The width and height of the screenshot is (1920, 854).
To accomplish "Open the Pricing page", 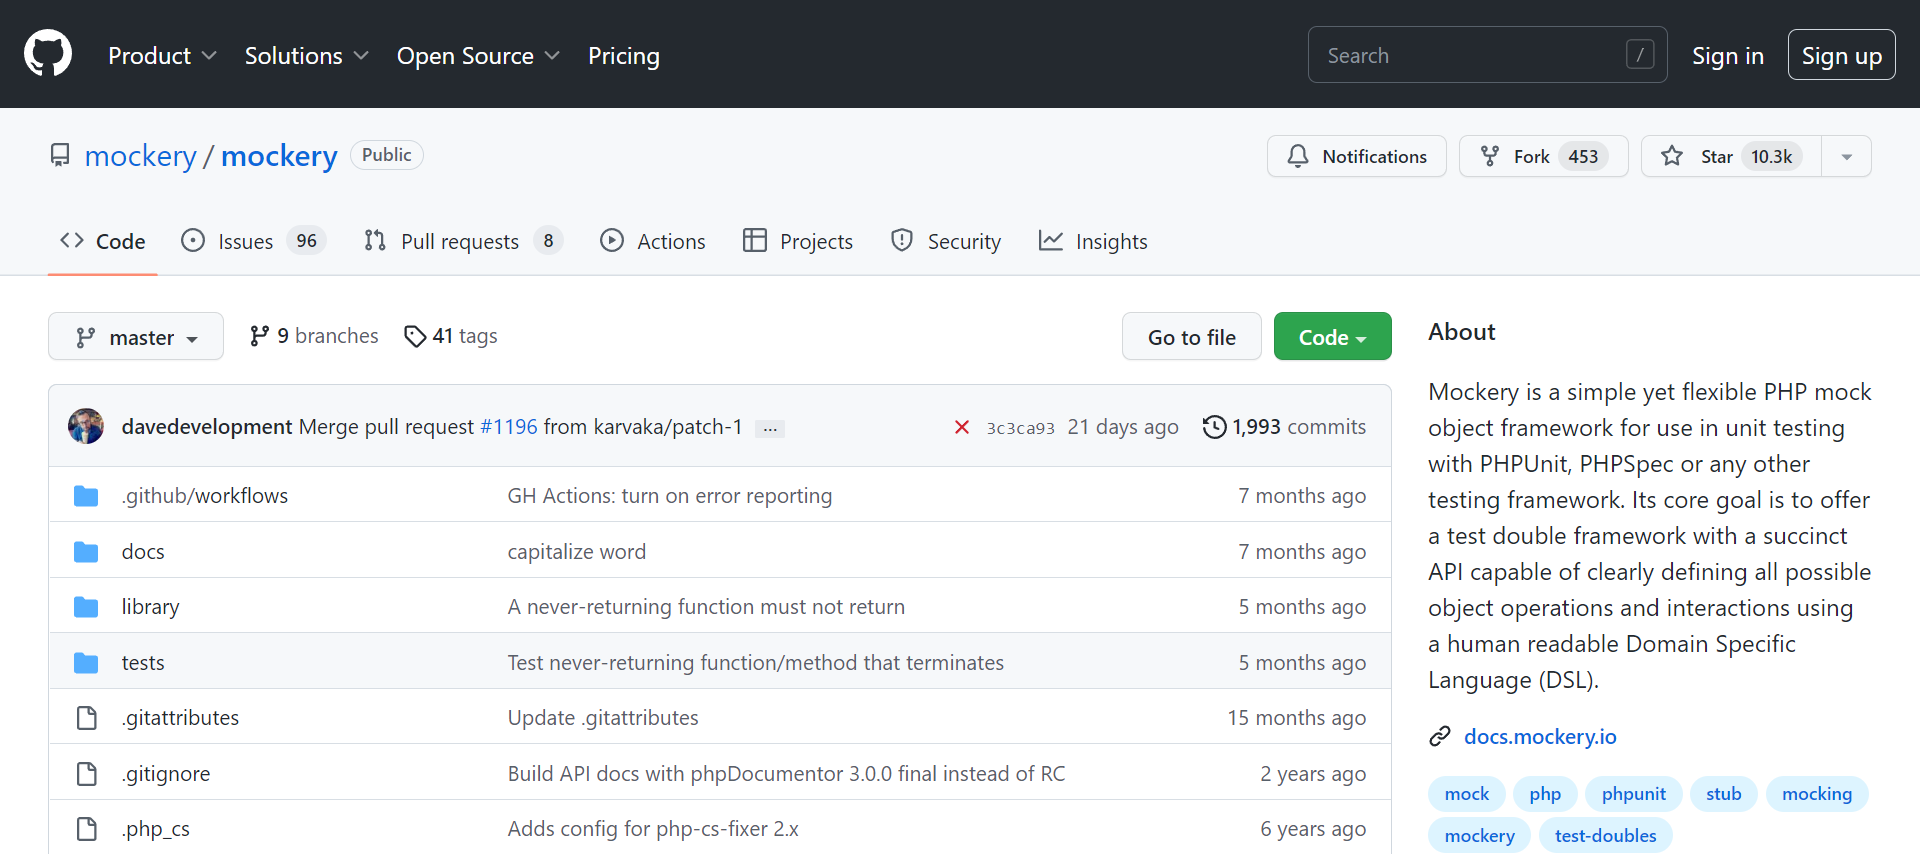I will tap(624, 56).
